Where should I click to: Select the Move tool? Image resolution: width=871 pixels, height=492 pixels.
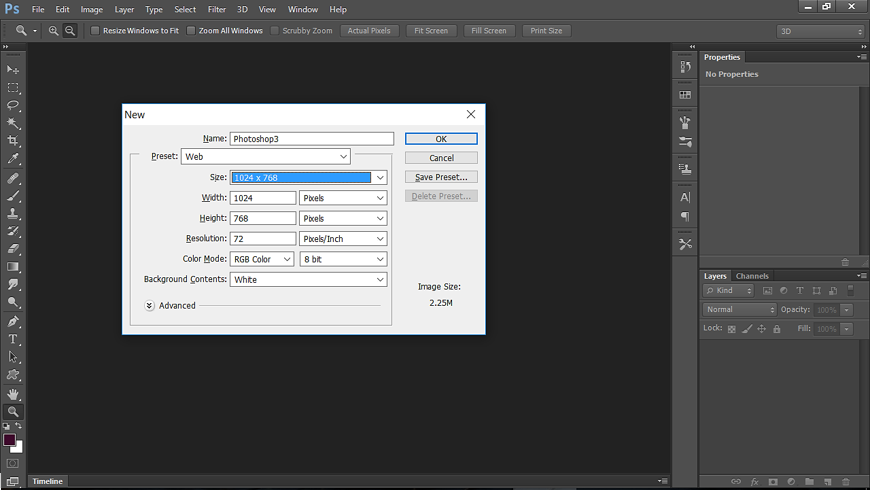click(13, 69)
